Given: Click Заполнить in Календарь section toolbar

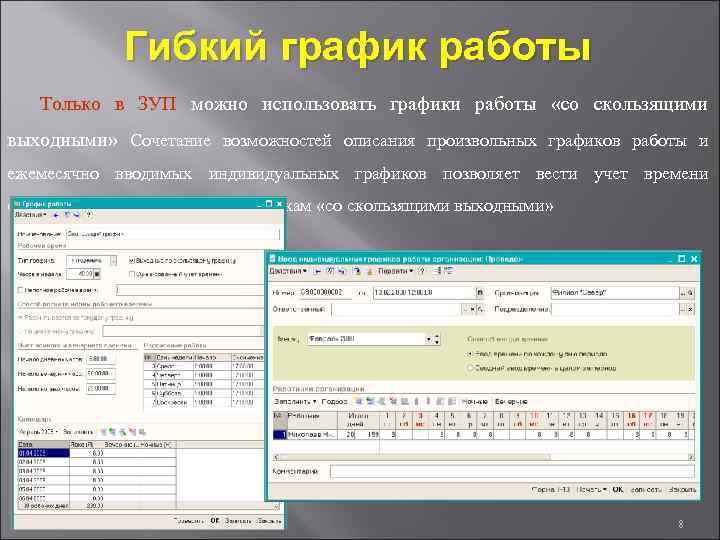Looking at the screenshot, I should pyautogui.click(x=78, y=432).
